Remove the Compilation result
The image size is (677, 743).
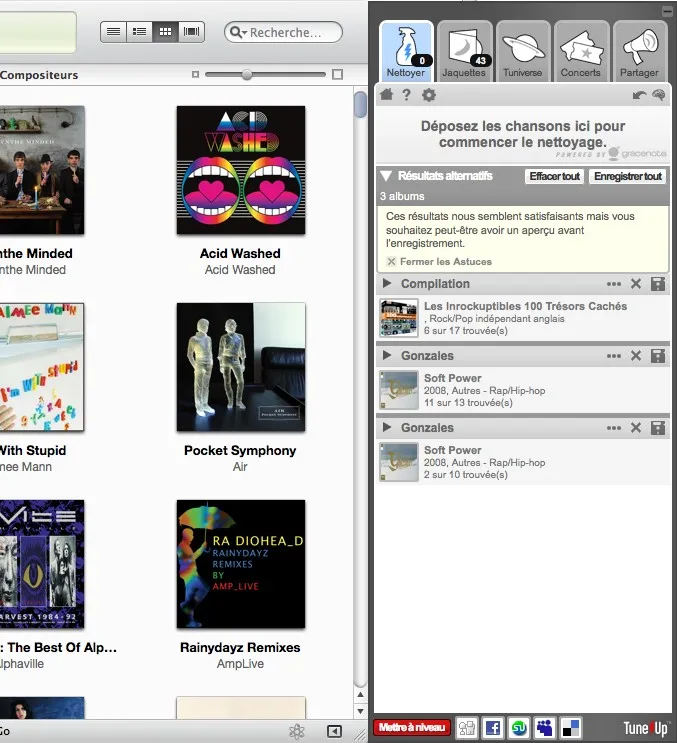point(636,284)
